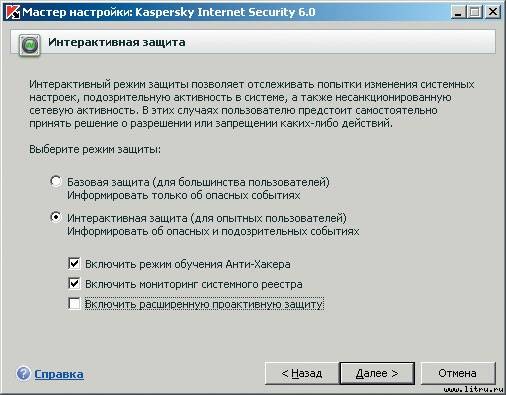This screenshot has width=506, height=395.
Task: Open the Справка help link
Action: click(59, 374)
